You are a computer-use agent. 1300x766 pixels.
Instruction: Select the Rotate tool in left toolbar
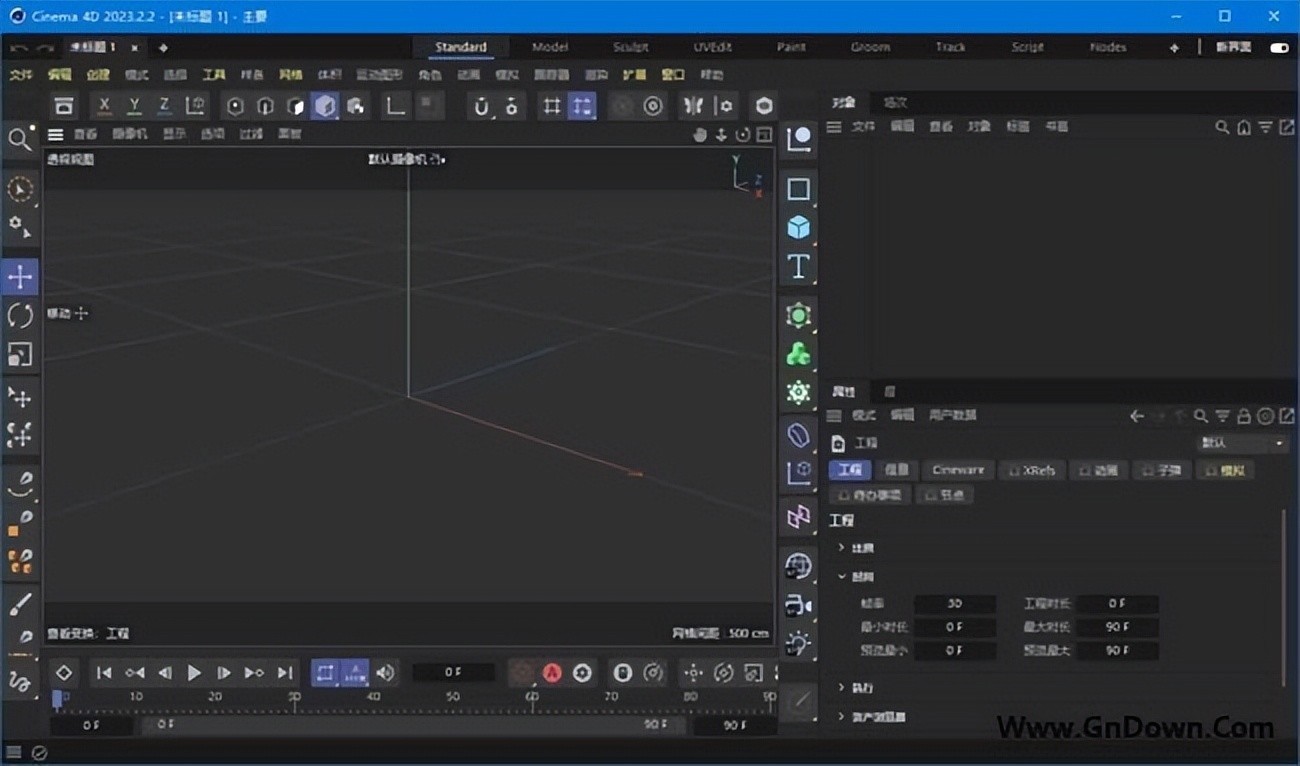coord(20,316)
